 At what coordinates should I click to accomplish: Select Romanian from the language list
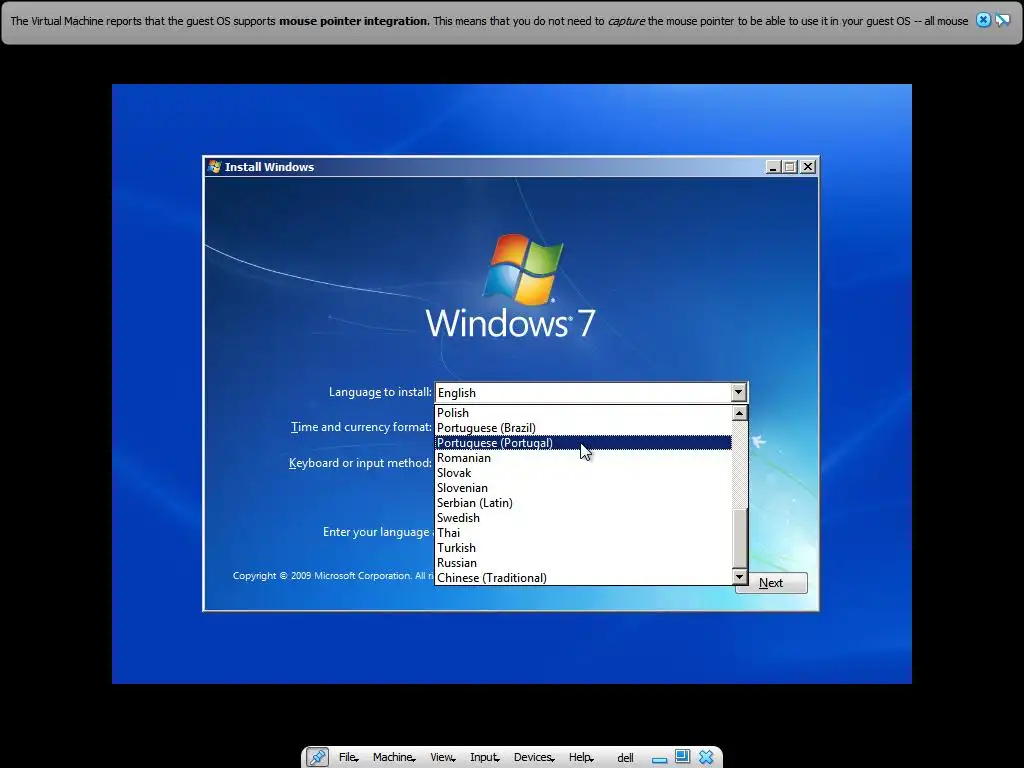[583, 458]
